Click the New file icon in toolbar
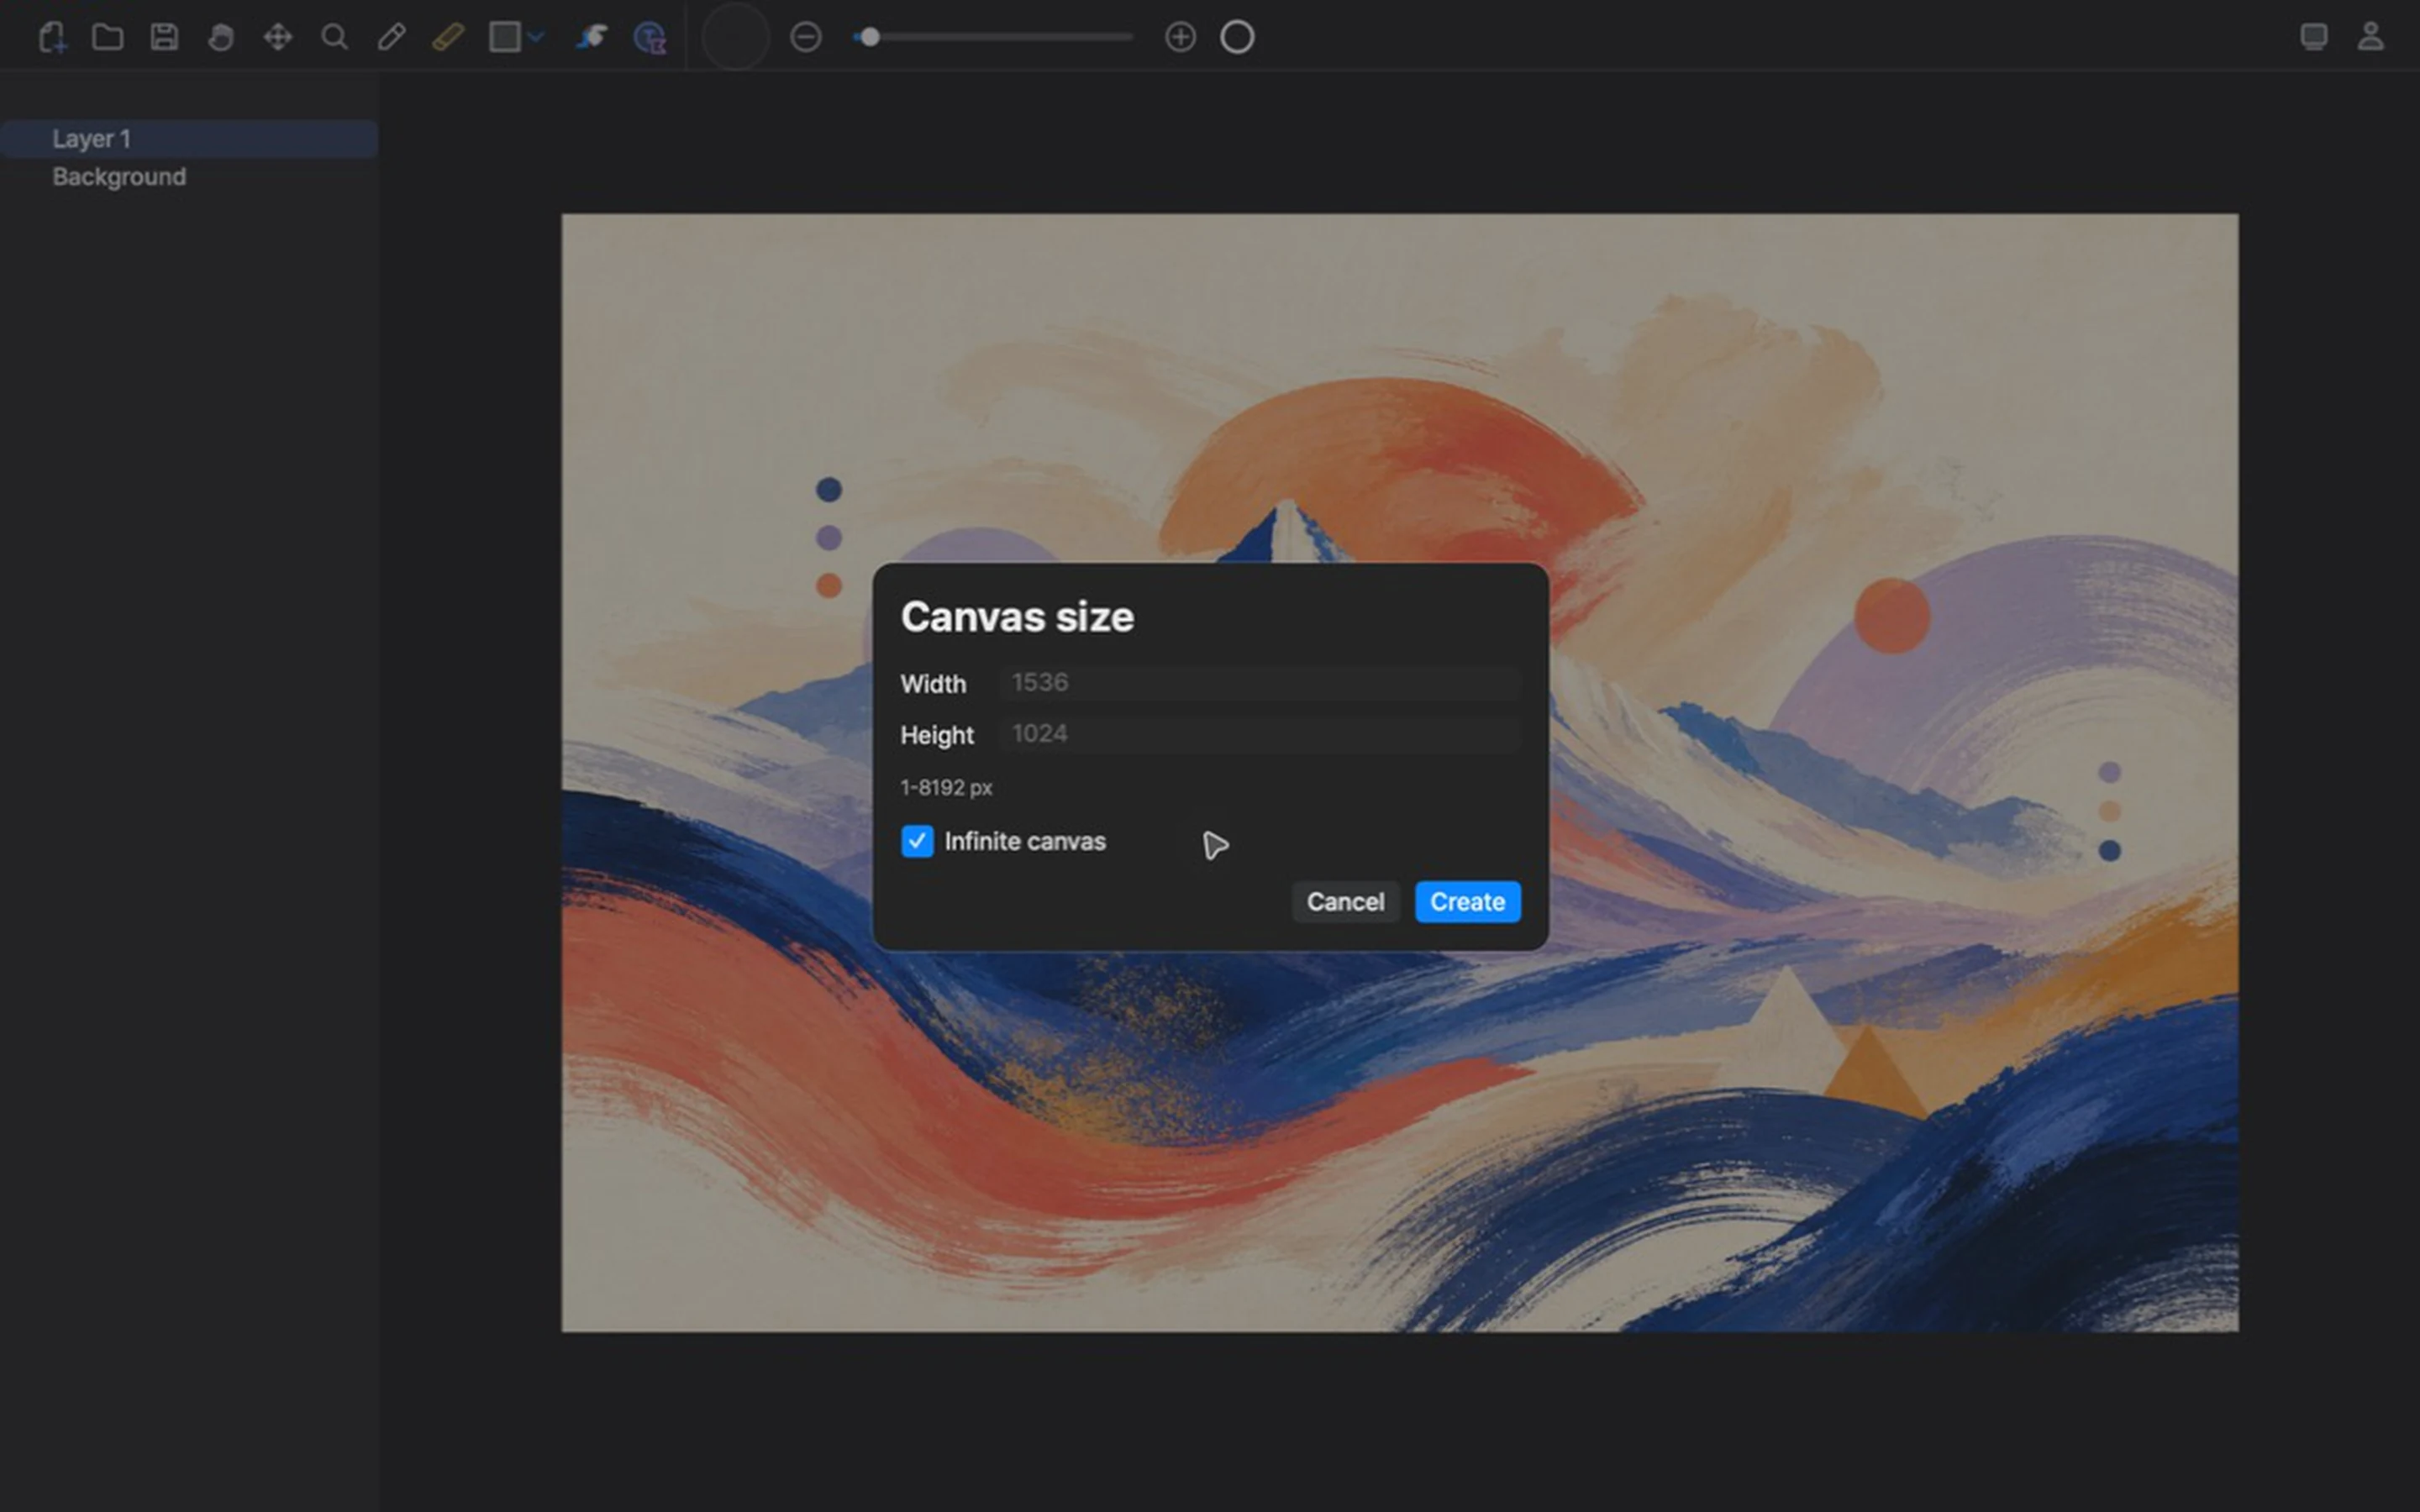Screen dimensions: 2420x1512 click(51, 38)
